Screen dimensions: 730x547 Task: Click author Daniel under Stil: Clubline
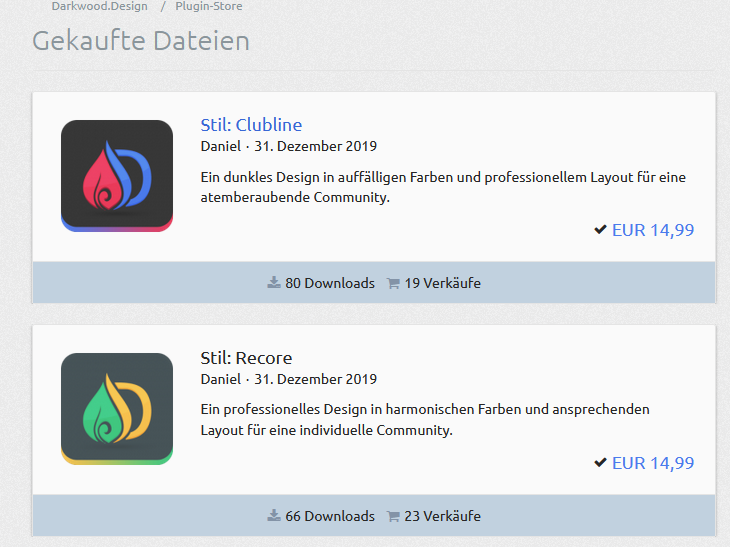coord(220,146)
